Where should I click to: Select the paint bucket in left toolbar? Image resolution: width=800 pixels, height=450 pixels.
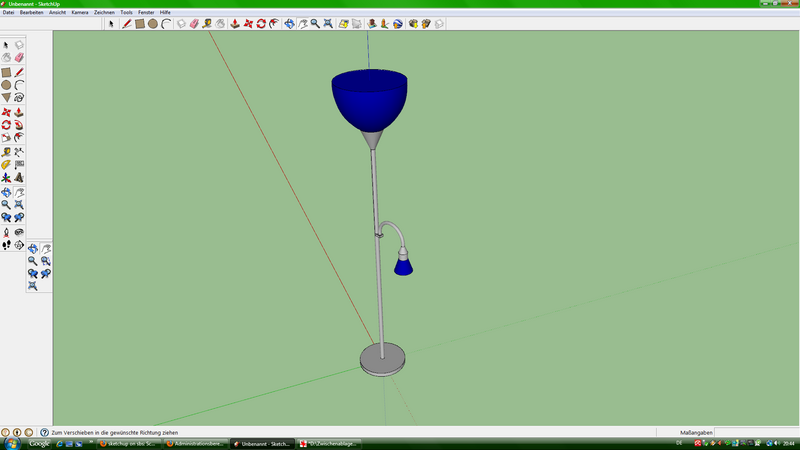(7, 58)
